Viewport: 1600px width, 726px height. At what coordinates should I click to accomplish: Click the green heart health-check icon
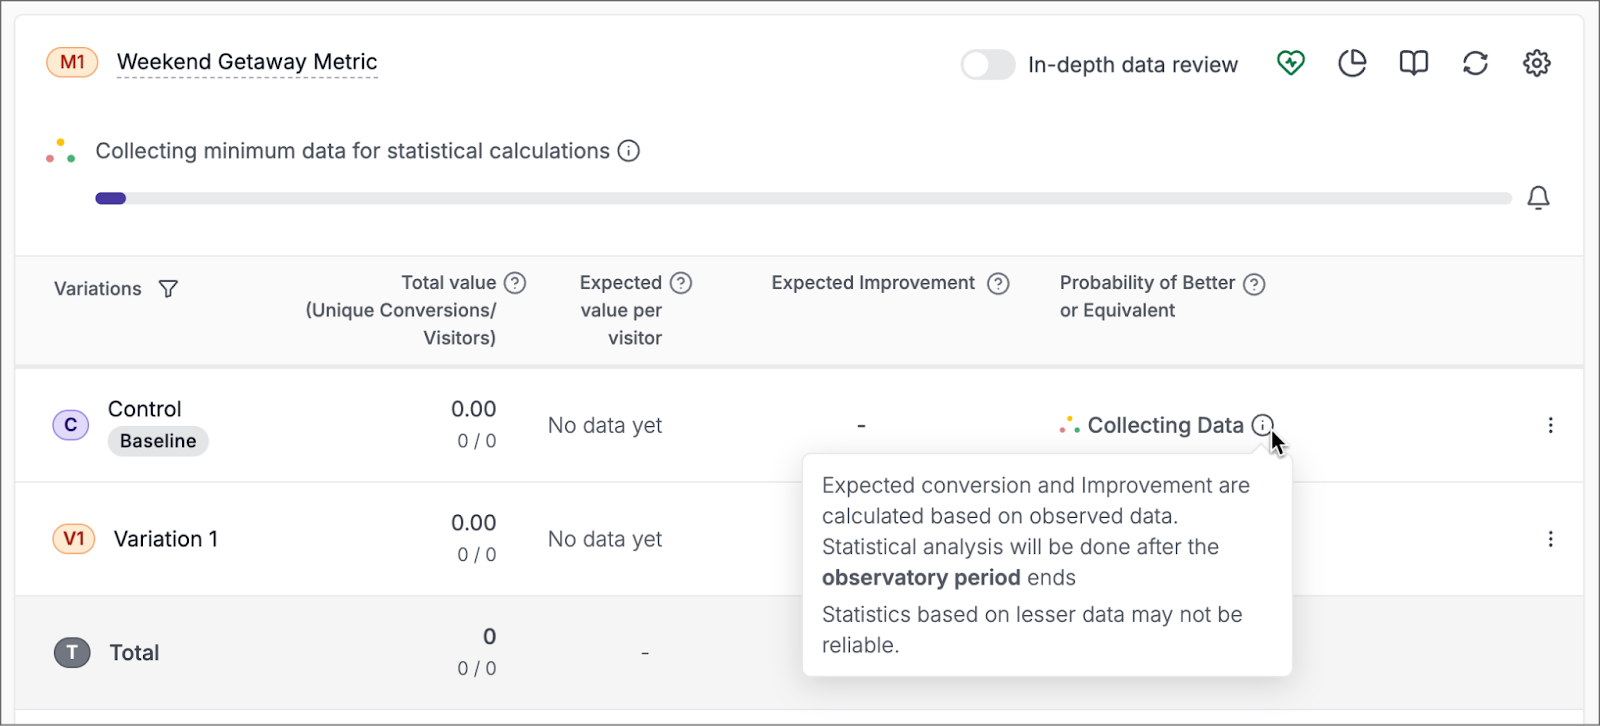1291,64
